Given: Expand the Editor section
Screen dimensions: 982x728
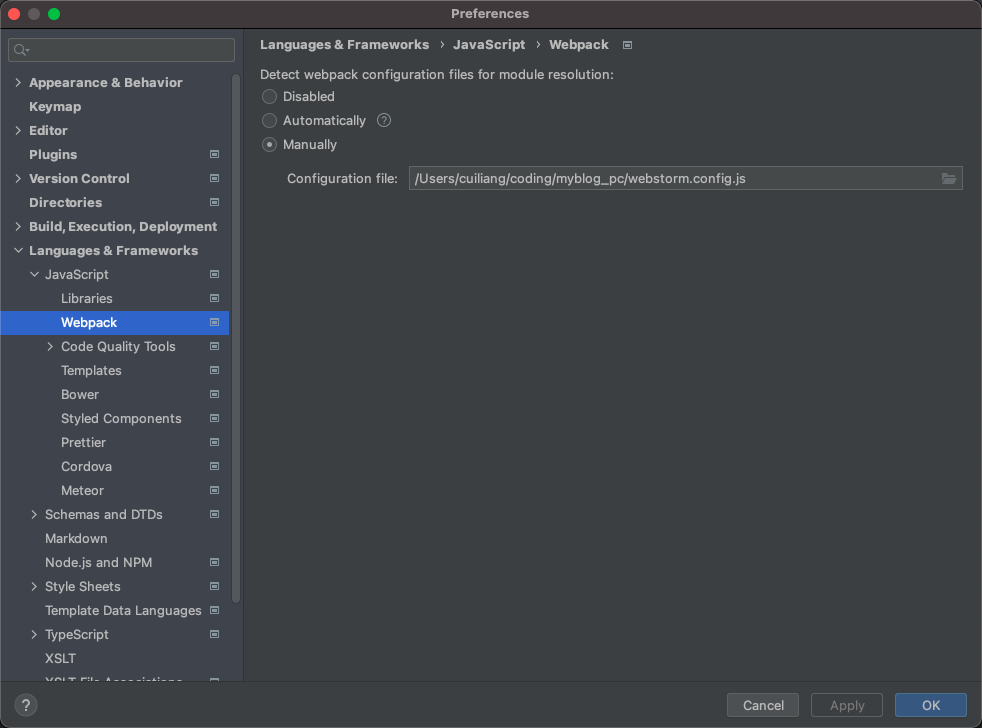Looking at the screenshot, I should pos(18,130).
